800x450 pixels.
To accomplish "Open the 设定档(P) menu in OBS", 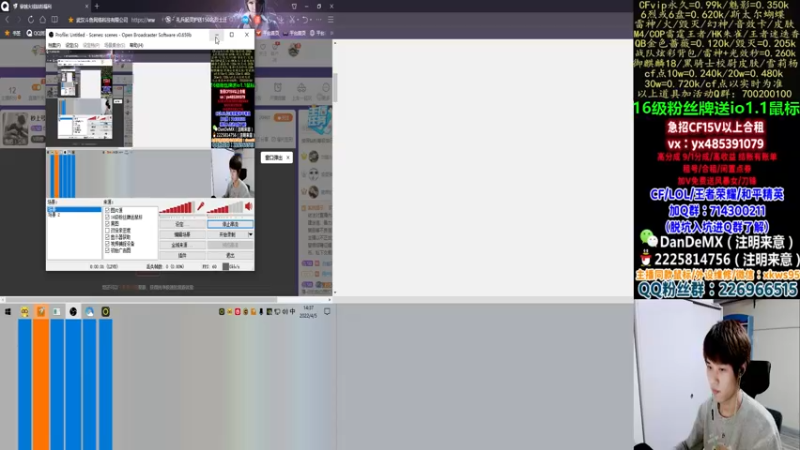I will coord(91,45).
